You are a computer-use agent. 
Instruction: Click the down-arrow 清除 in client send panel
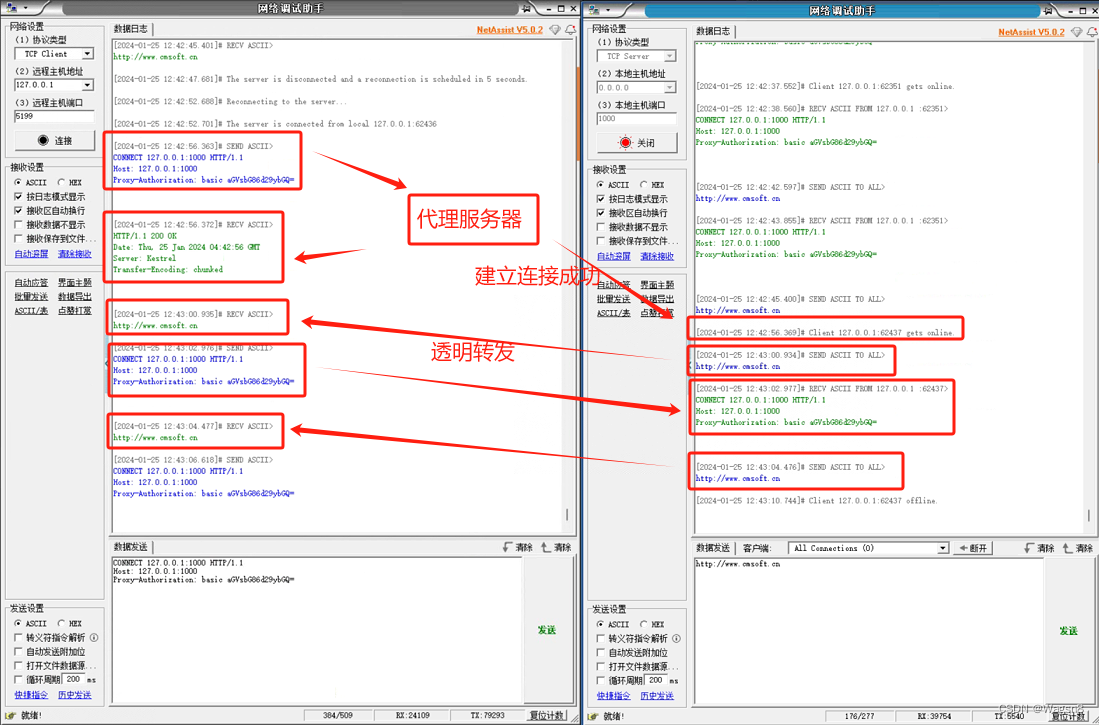click(x=517, y=547)
